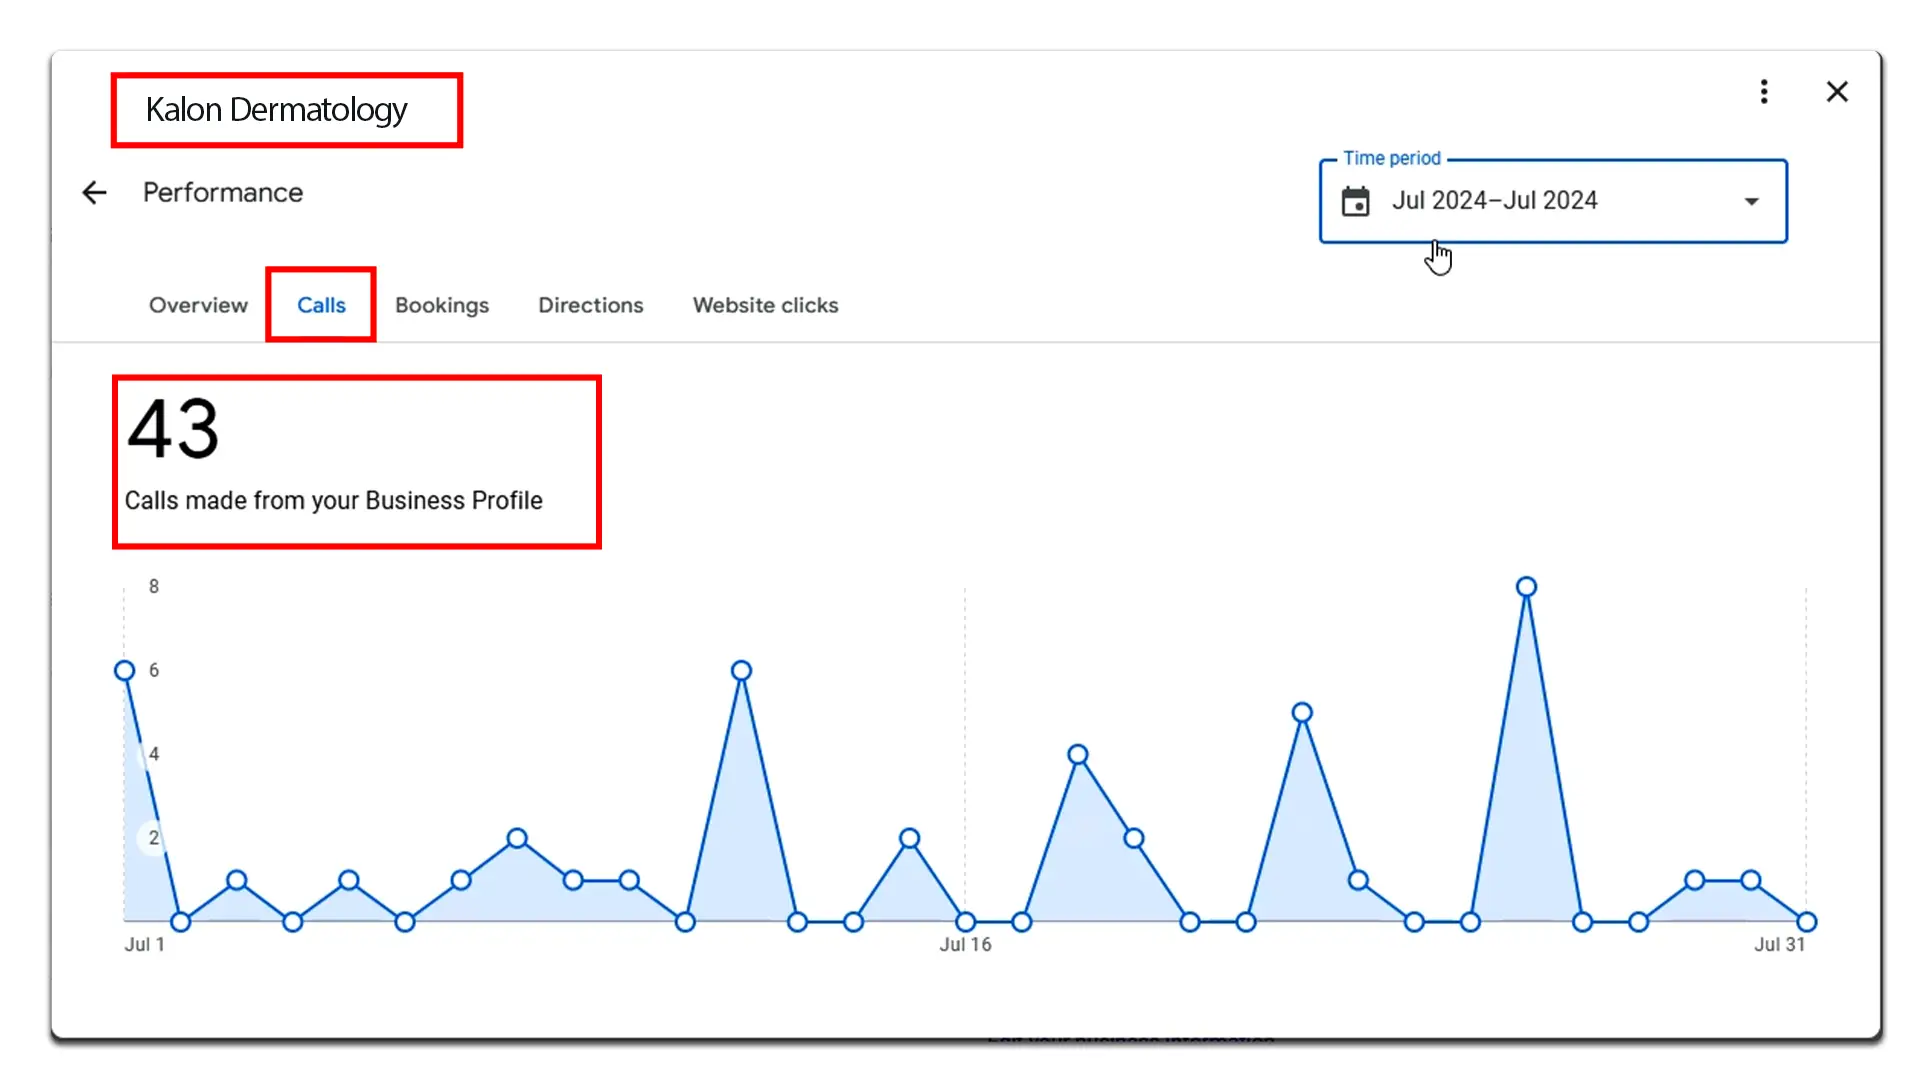Click the Performance heading text
Screen dimensions: 1920x1080
pyautogui.click(x=223, y=193)
